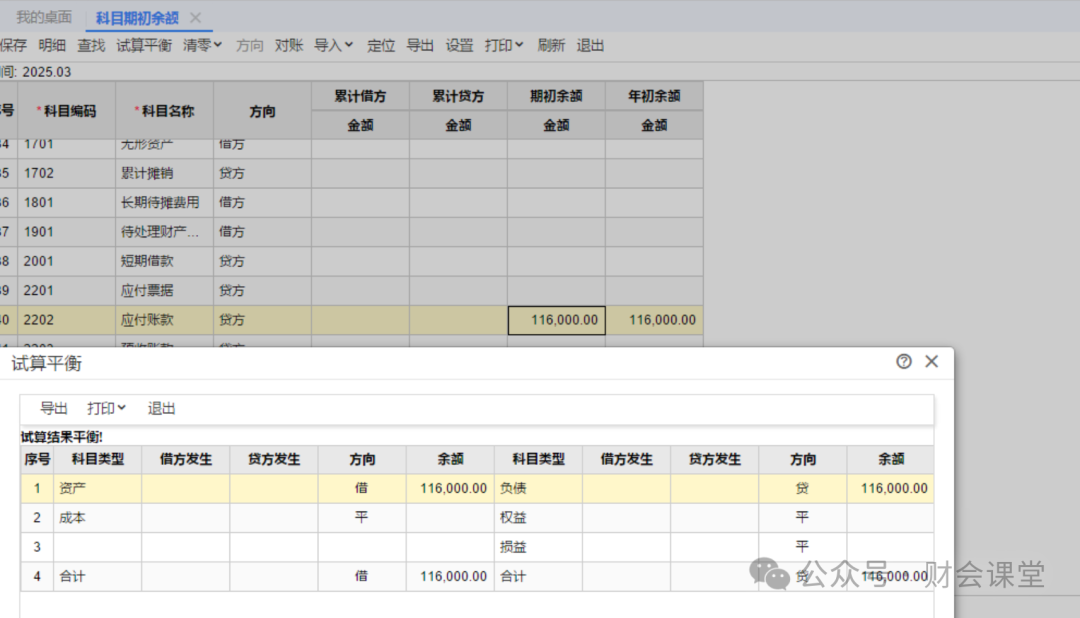Screen dimensions: 1080x618
Task: Open 打印 dropdown in 试算平衡 dialog
Action: click(106, 408)
